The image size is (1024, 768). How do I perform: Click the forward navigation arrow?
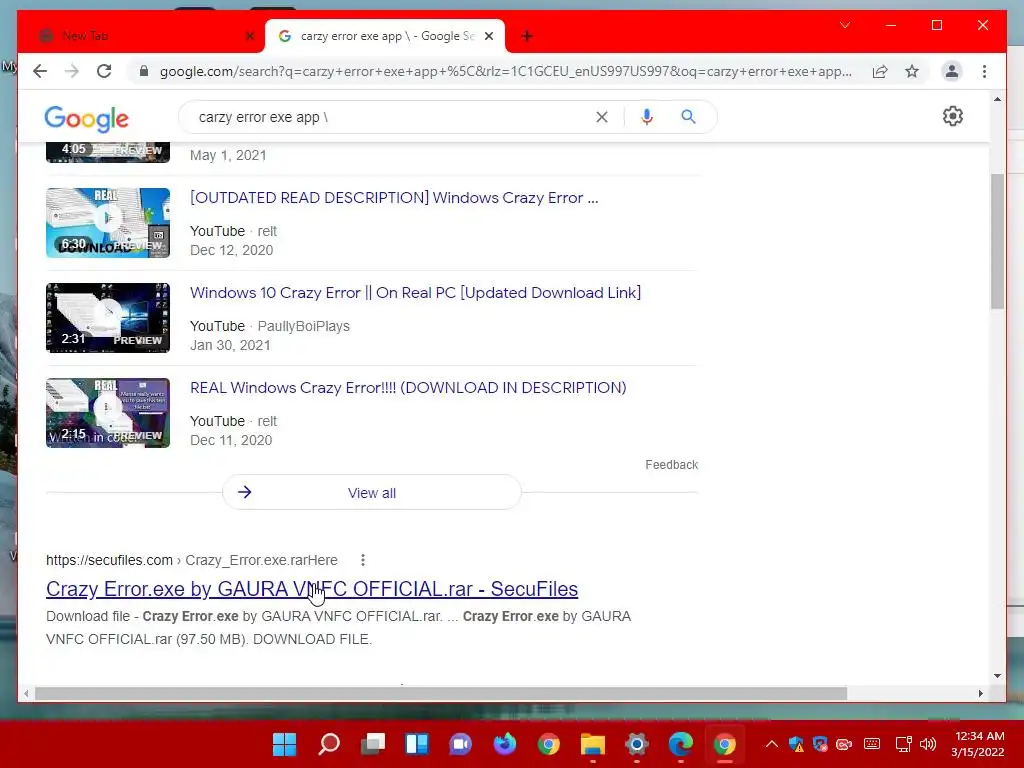(72, 71)
